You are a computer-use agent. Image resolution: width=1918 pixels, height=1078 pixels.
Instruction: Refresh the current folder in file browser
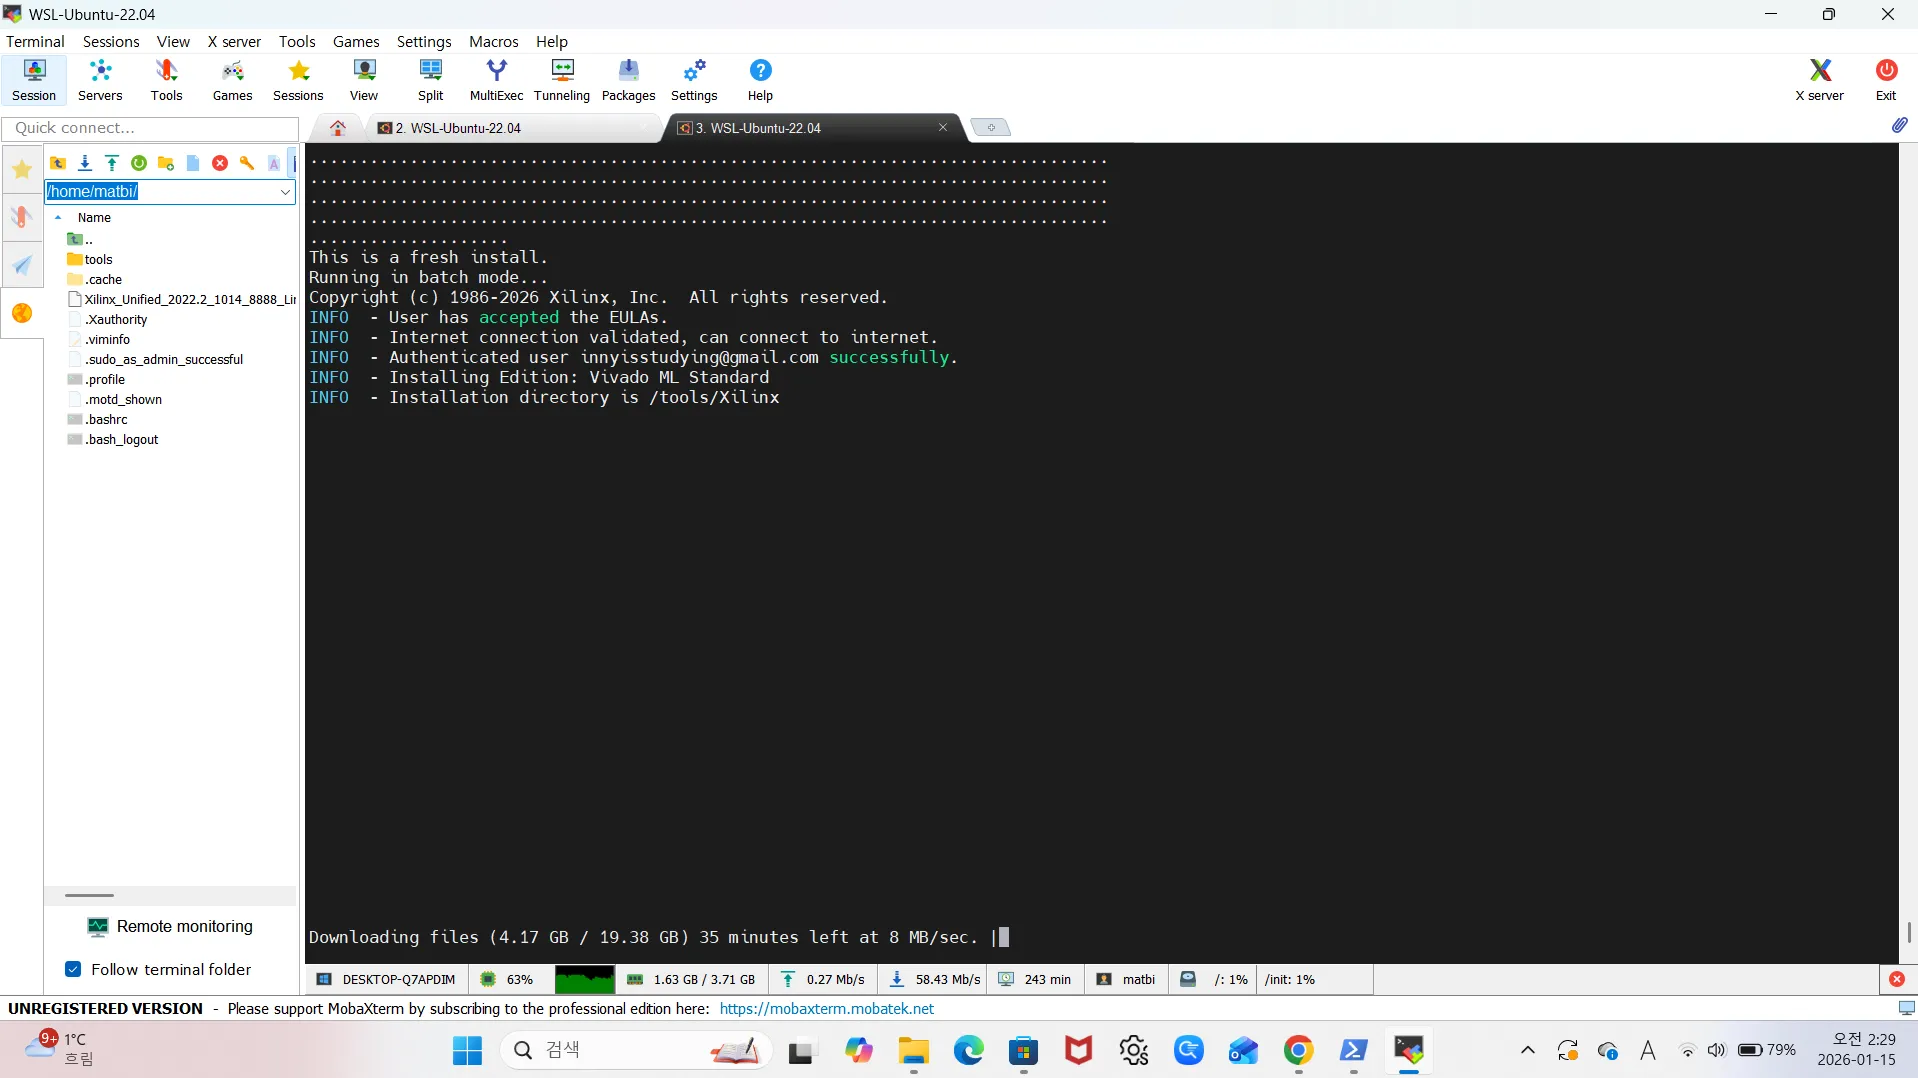[139, 163]
